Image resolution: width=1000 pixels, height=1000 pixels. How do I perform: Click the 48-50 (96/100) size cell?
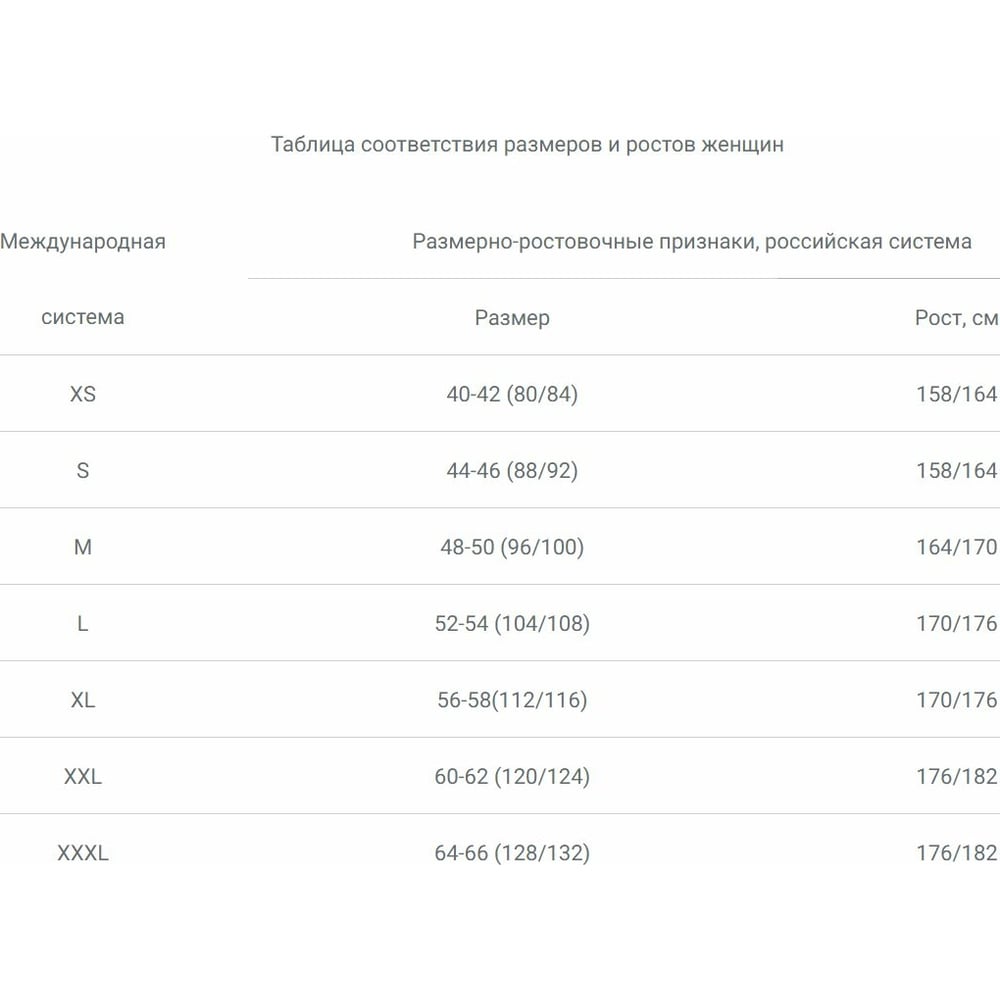click(512, 547)
